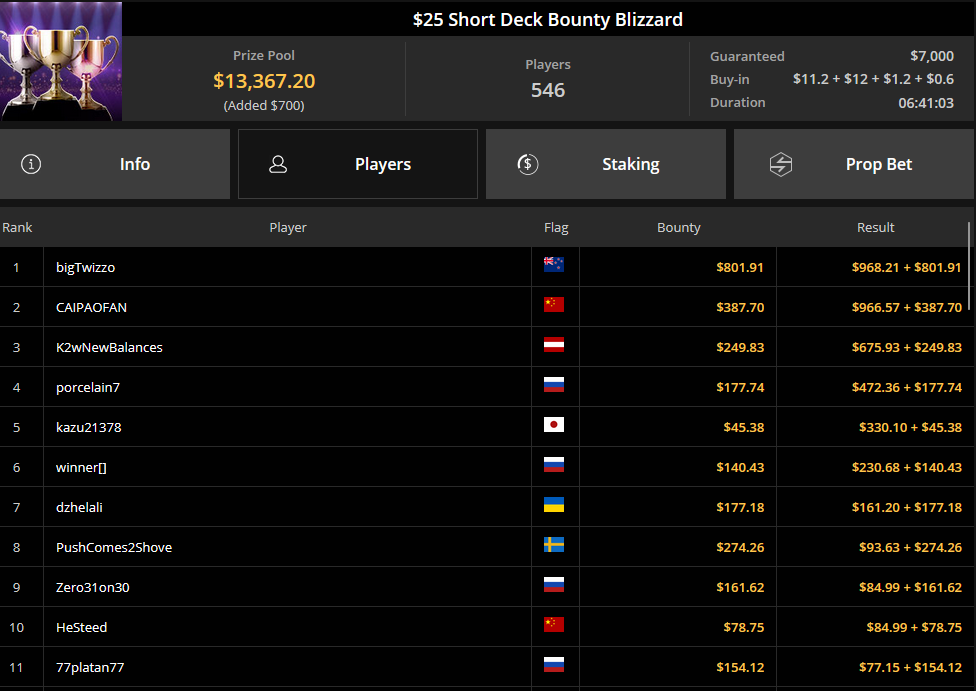Click the buy-in breakdown value
976x691 pixels.
[x=873, y=79]
